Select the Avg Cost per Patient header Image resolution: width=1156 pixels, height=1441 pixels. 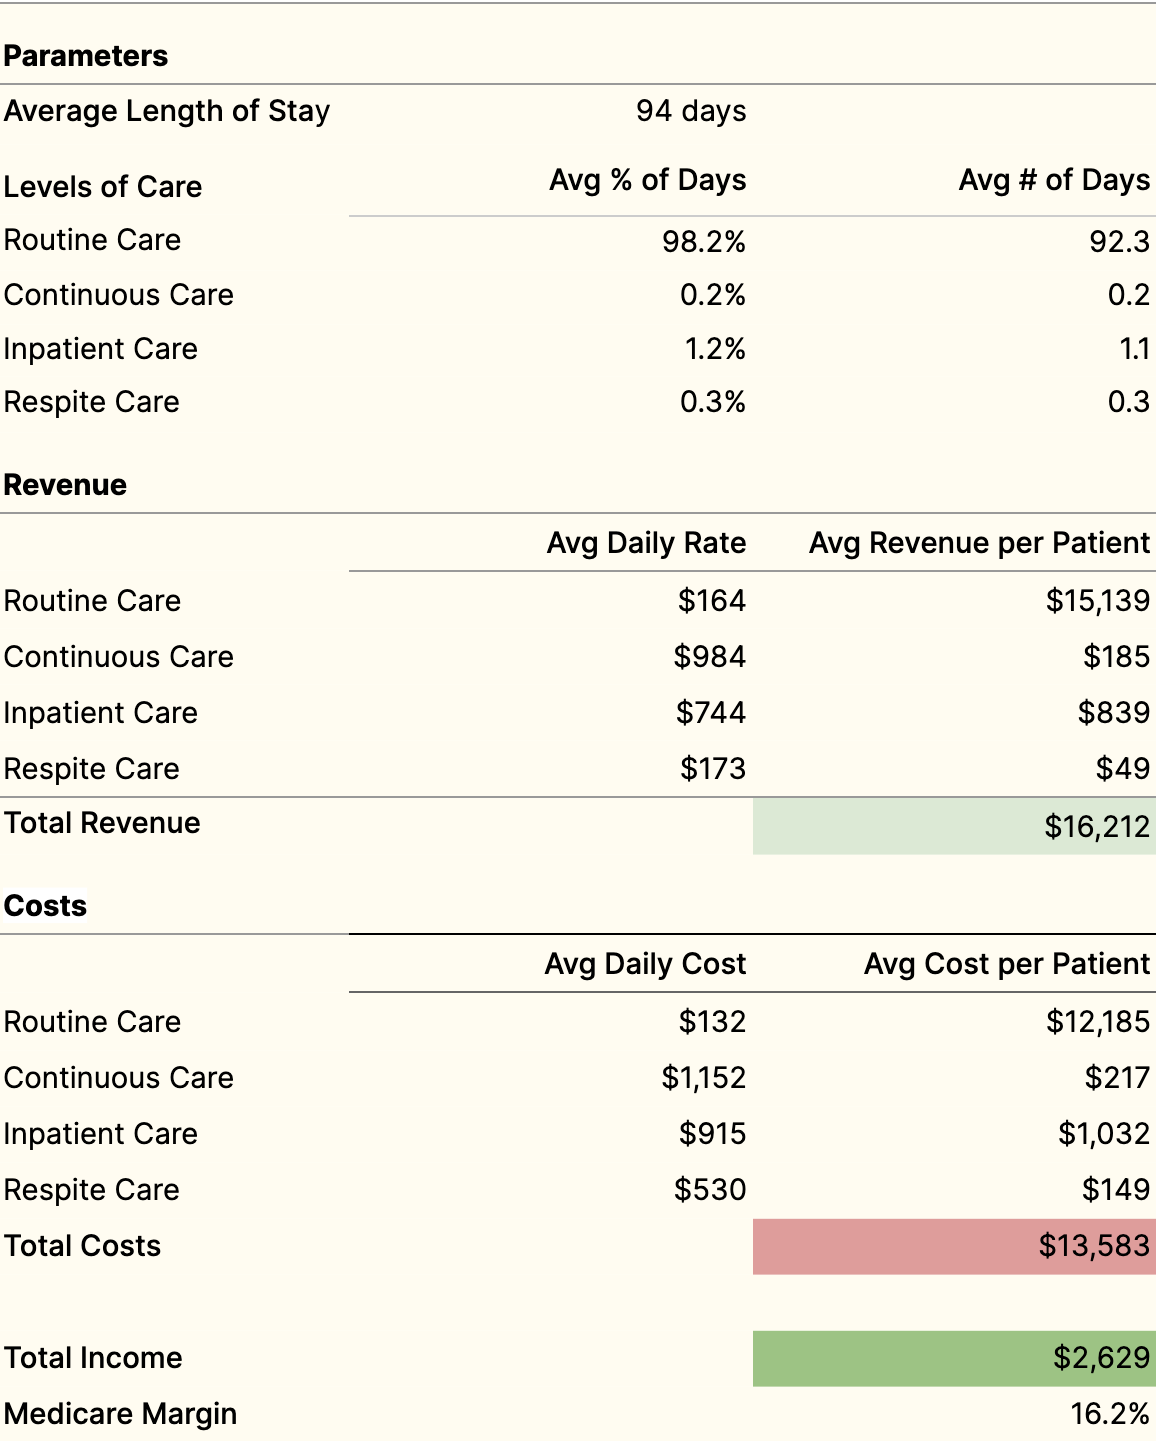tap(1006, 964)
